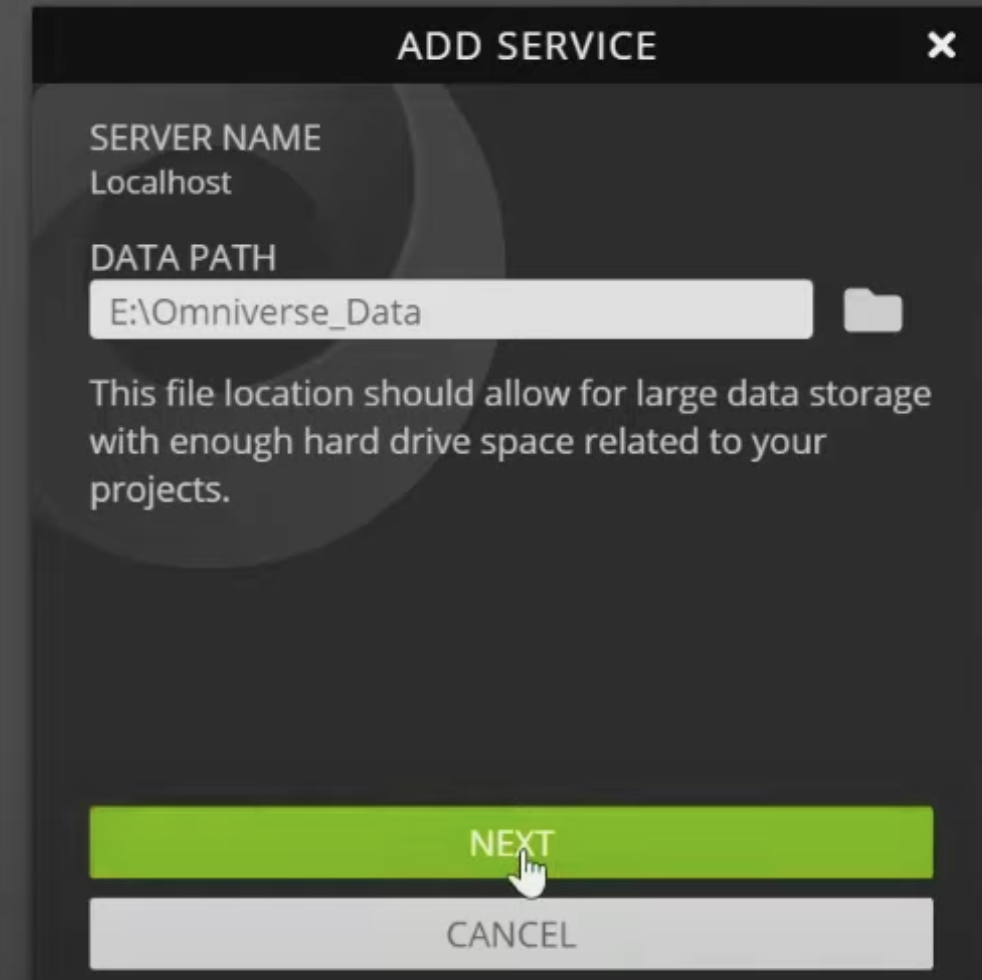Image resolution: width=982 pixels, height=980 pixels.
Task: Open folder picker beside Omniverse_Data path
Action: (872, 311)
